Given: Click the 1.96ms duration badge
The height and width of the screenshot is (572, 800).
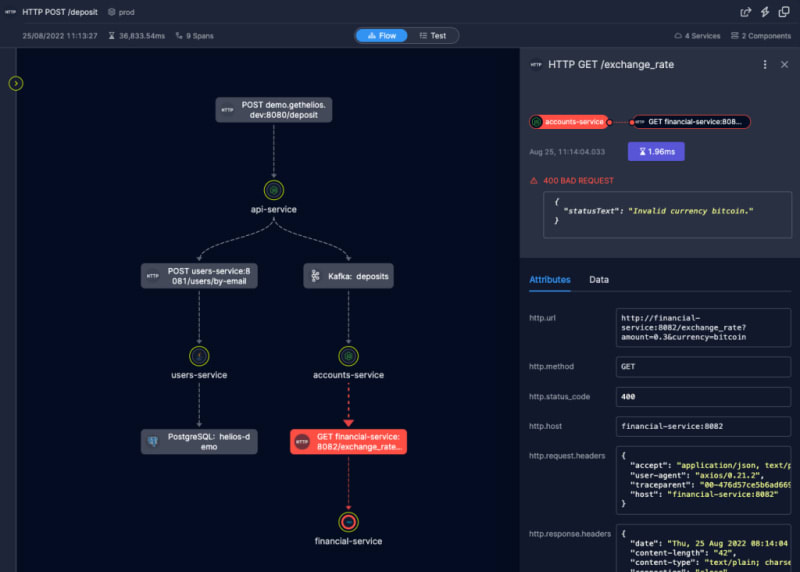Looking at the screenshot, I should [x=656, y=151].
